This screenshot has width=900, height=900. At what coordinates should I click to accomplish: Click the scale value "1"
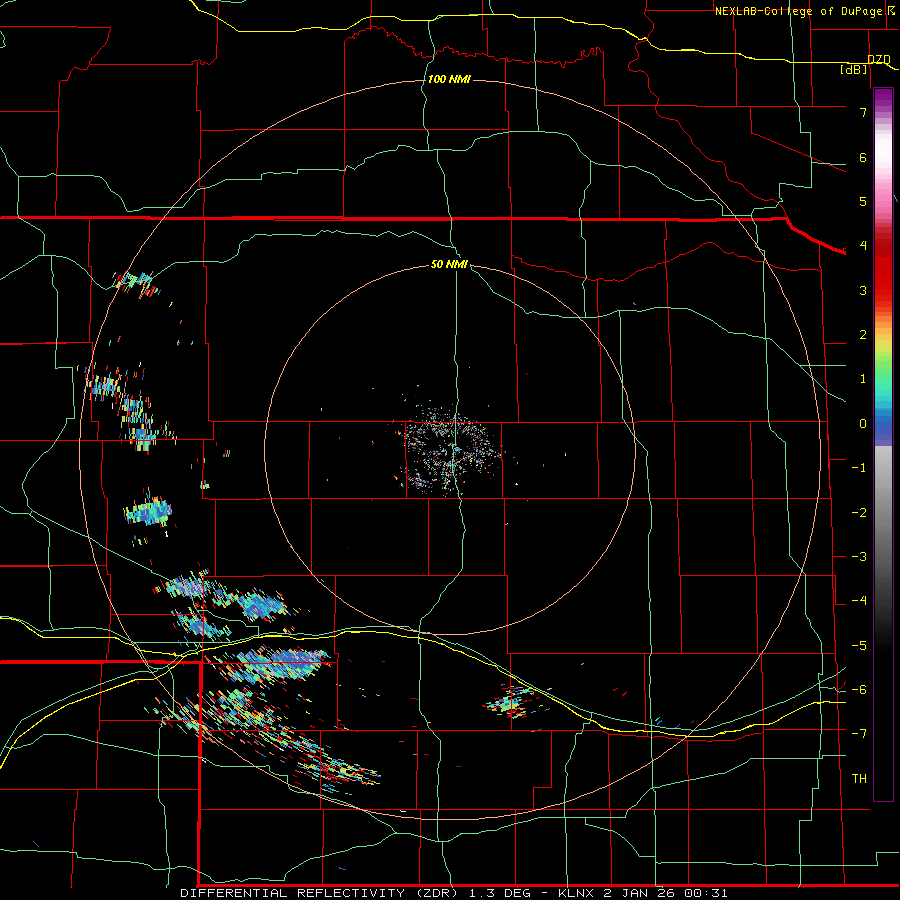(863, 379)
